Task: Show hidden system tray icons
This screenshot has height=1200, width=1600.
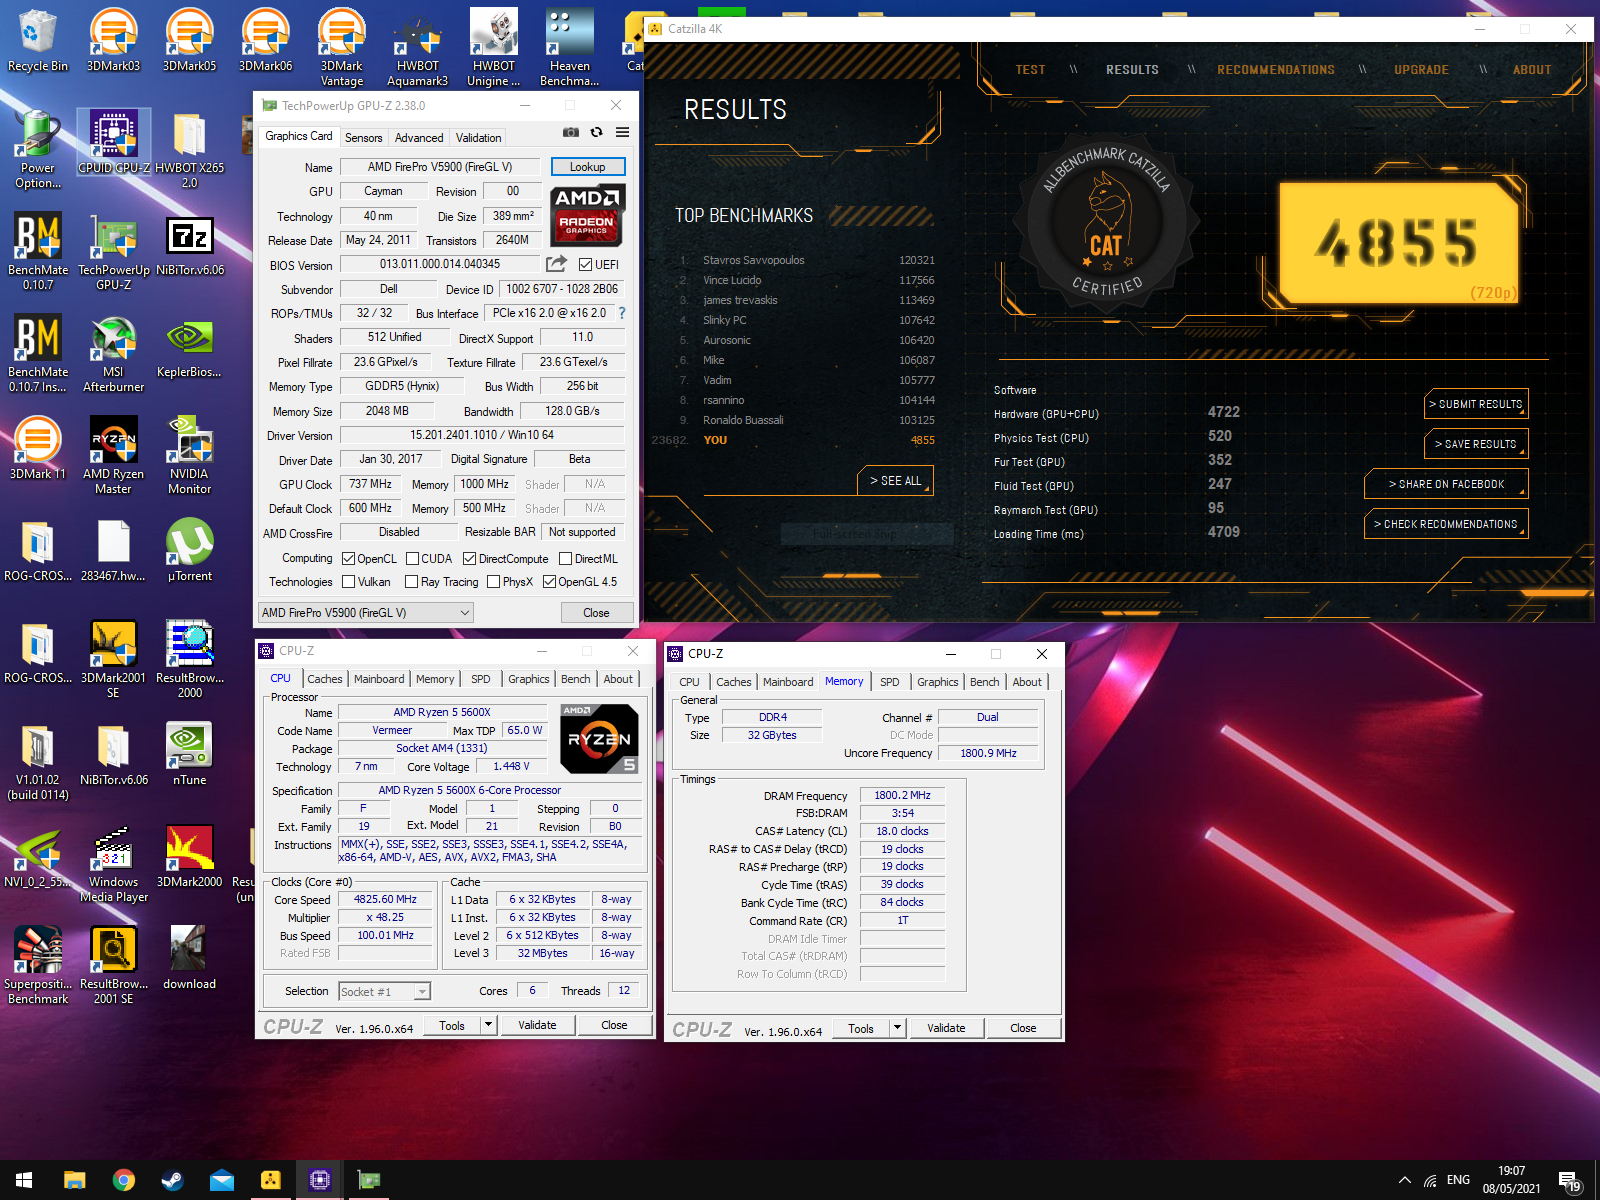Action: point(1404,1180)
